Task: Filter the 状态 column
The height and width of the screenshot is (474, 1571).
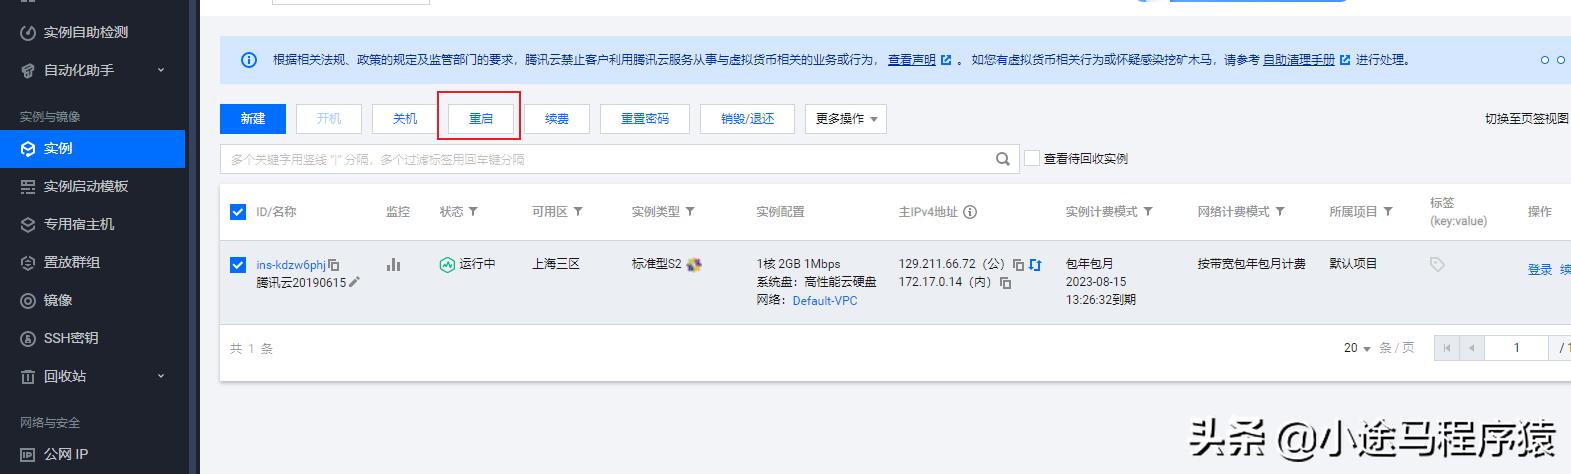Action: point(473,212)
